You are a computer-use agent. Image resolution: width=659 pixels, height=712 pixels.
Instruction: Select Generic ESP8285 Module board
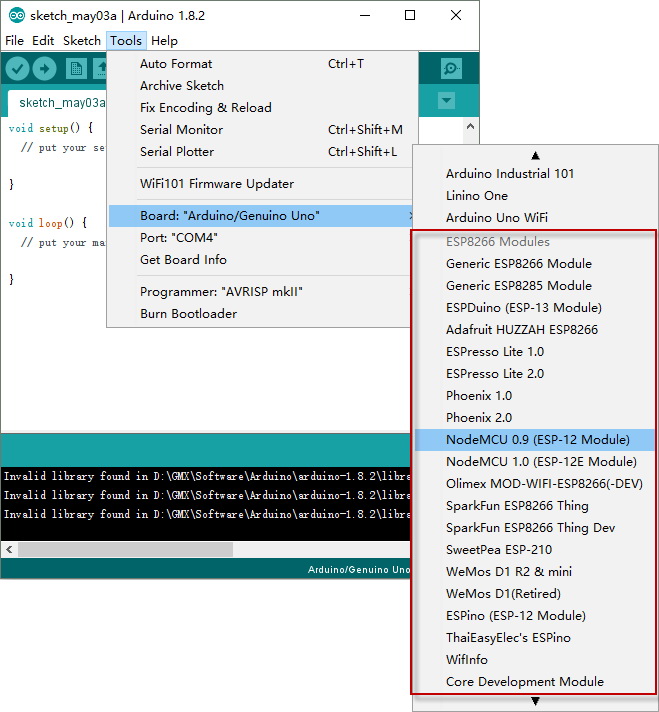click(x=535, y=286)
